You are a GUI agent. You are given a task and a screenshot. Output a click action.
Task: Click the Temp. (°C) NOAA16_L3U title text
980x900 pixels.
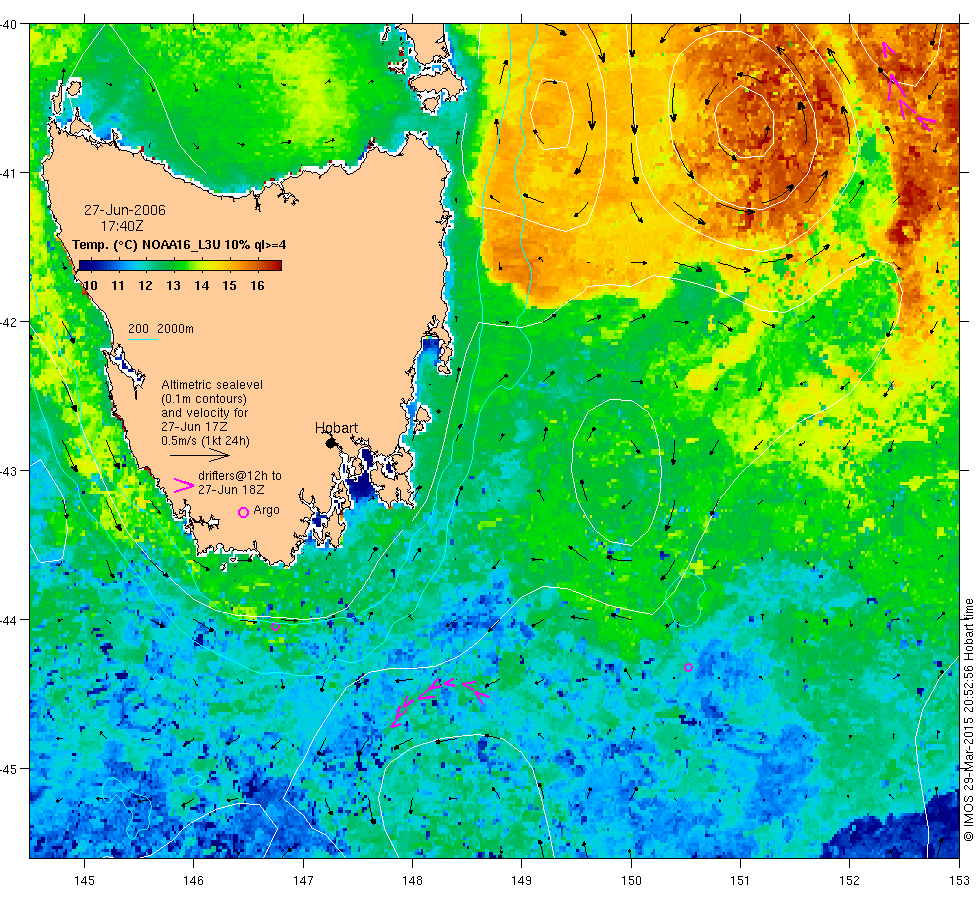[x=179, y=245]
